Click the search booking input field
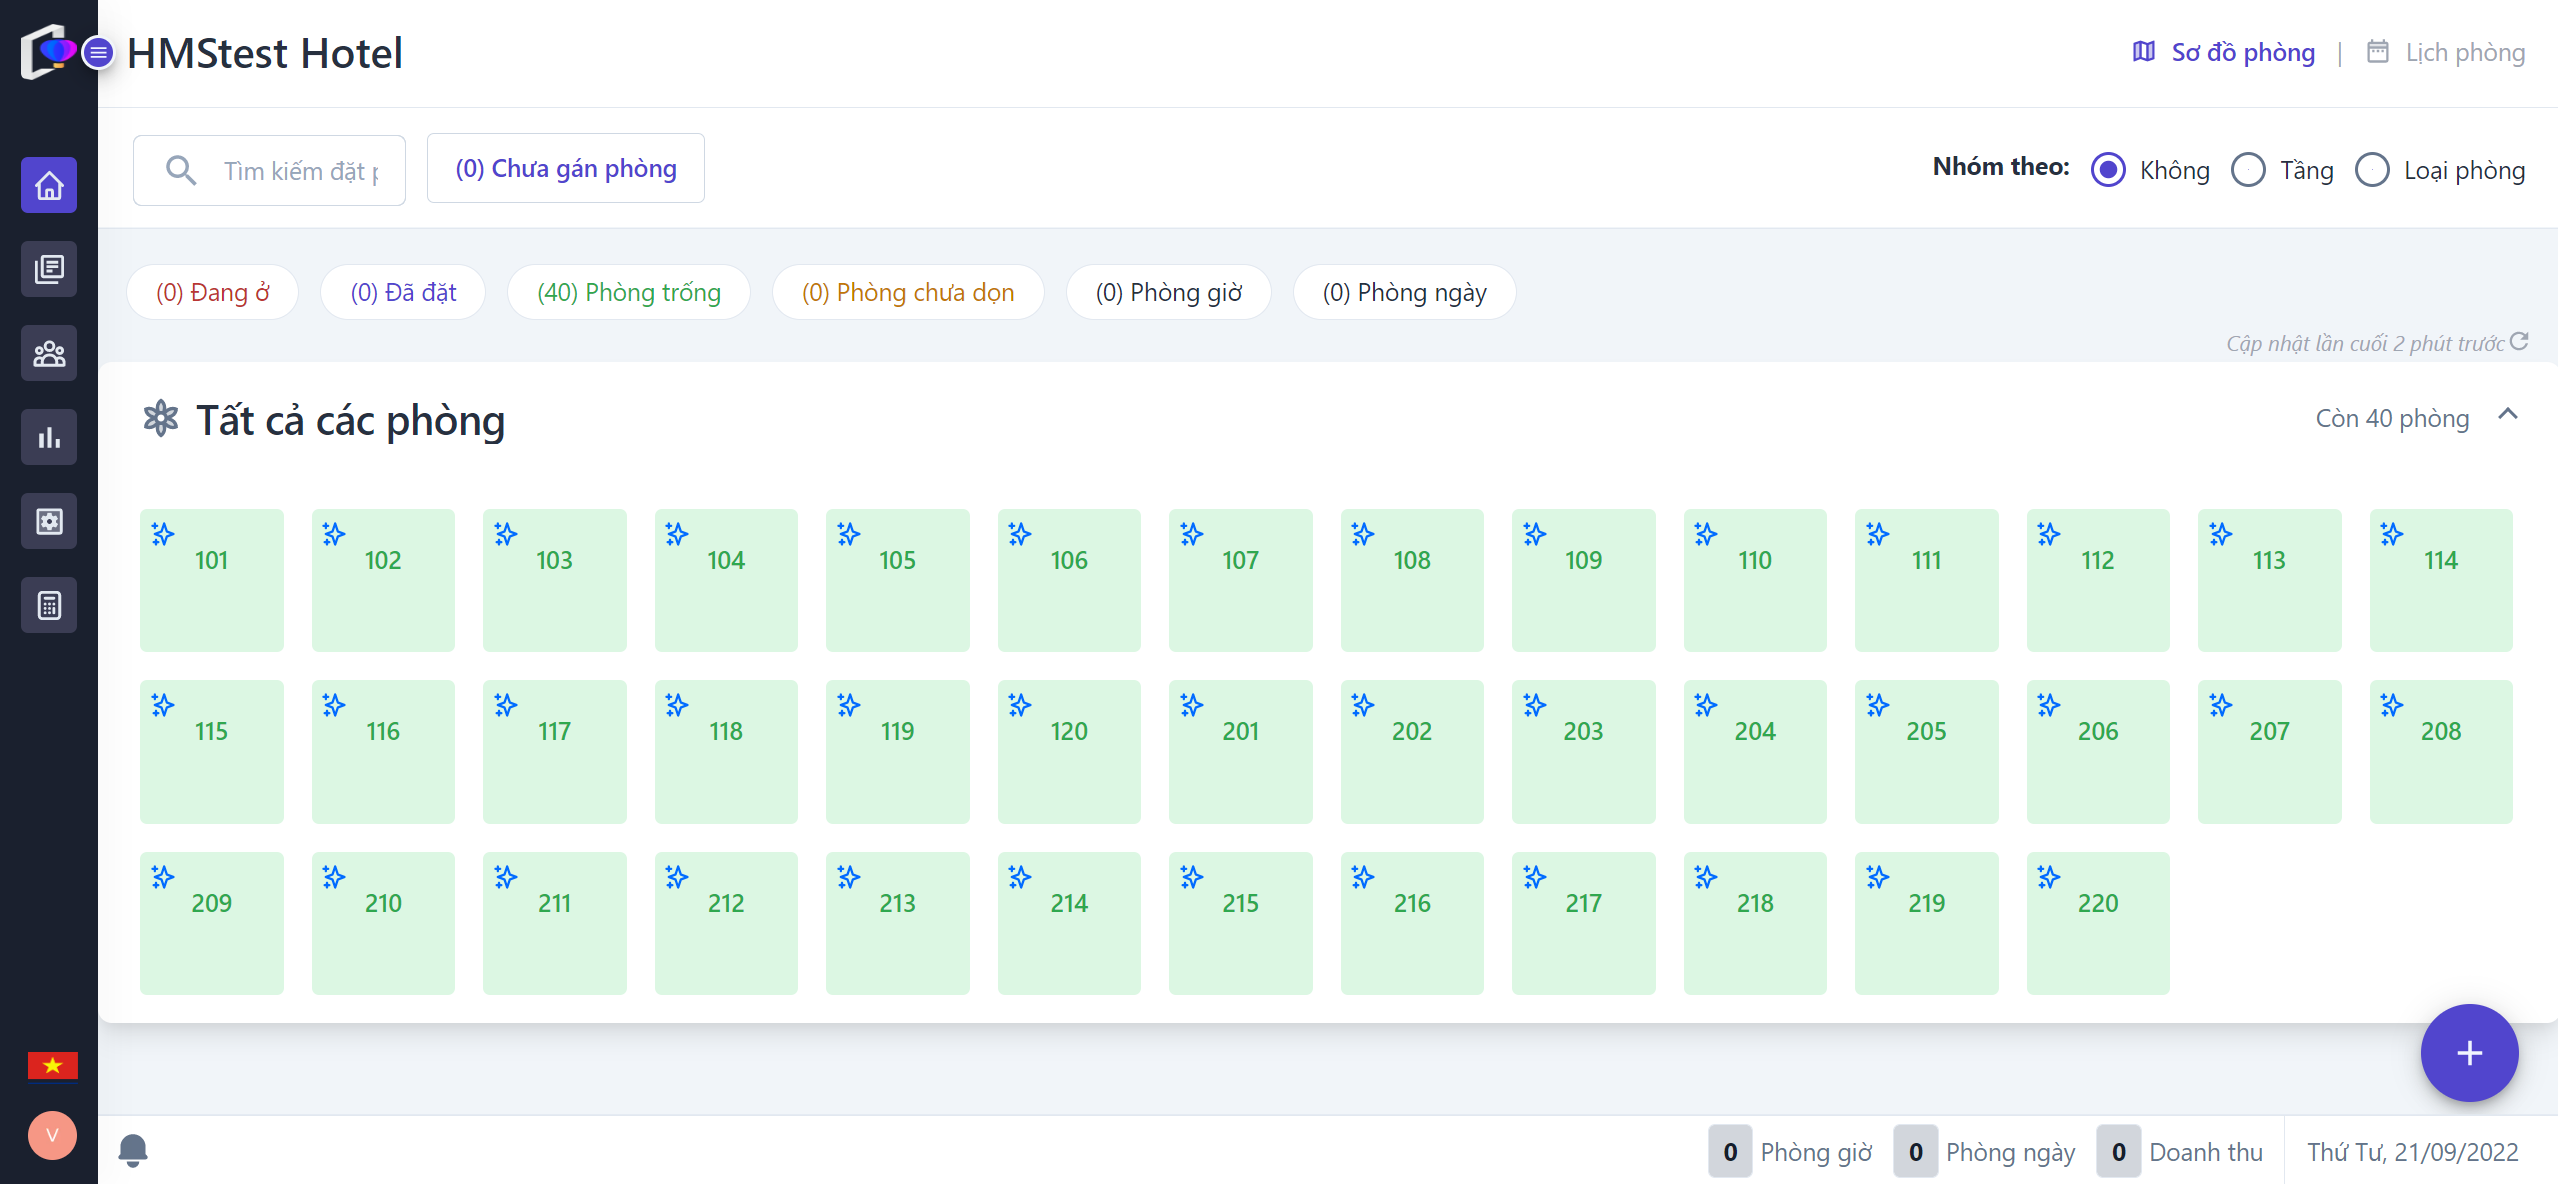2558x1184 pixels. [x=300, y=171]
